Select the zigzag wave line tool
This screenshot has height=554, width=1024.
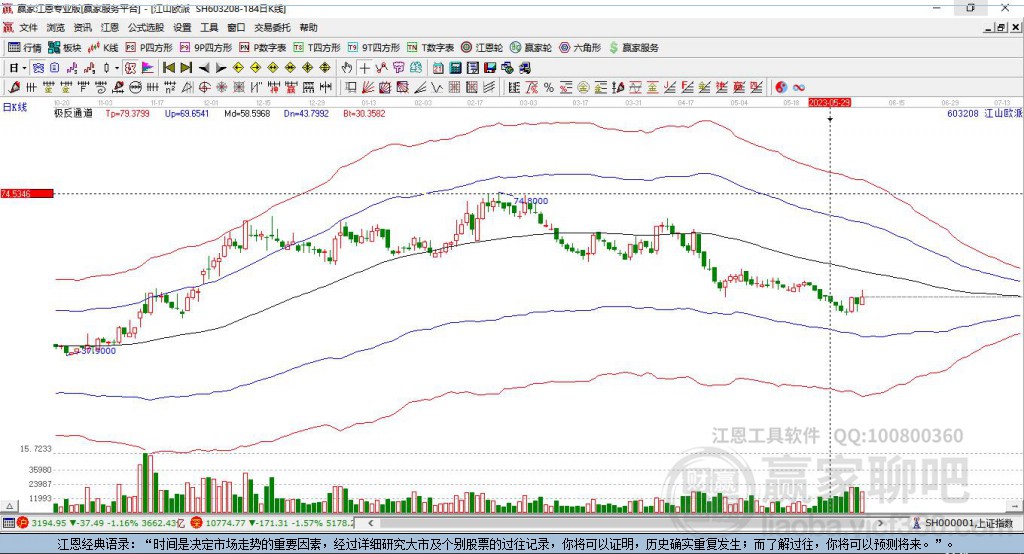tap(436, 88)
